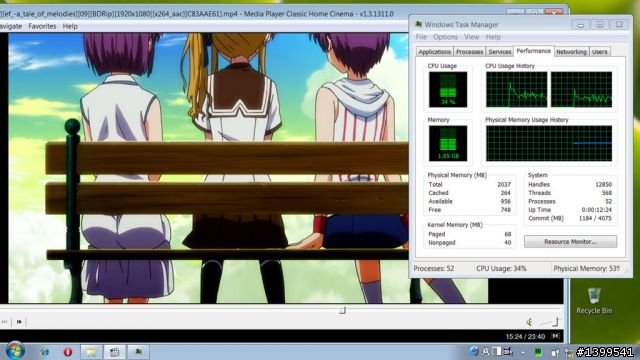Open Favorites menu in Media Player Classic
The image size is (640, 360).
[x=42, y=26]
